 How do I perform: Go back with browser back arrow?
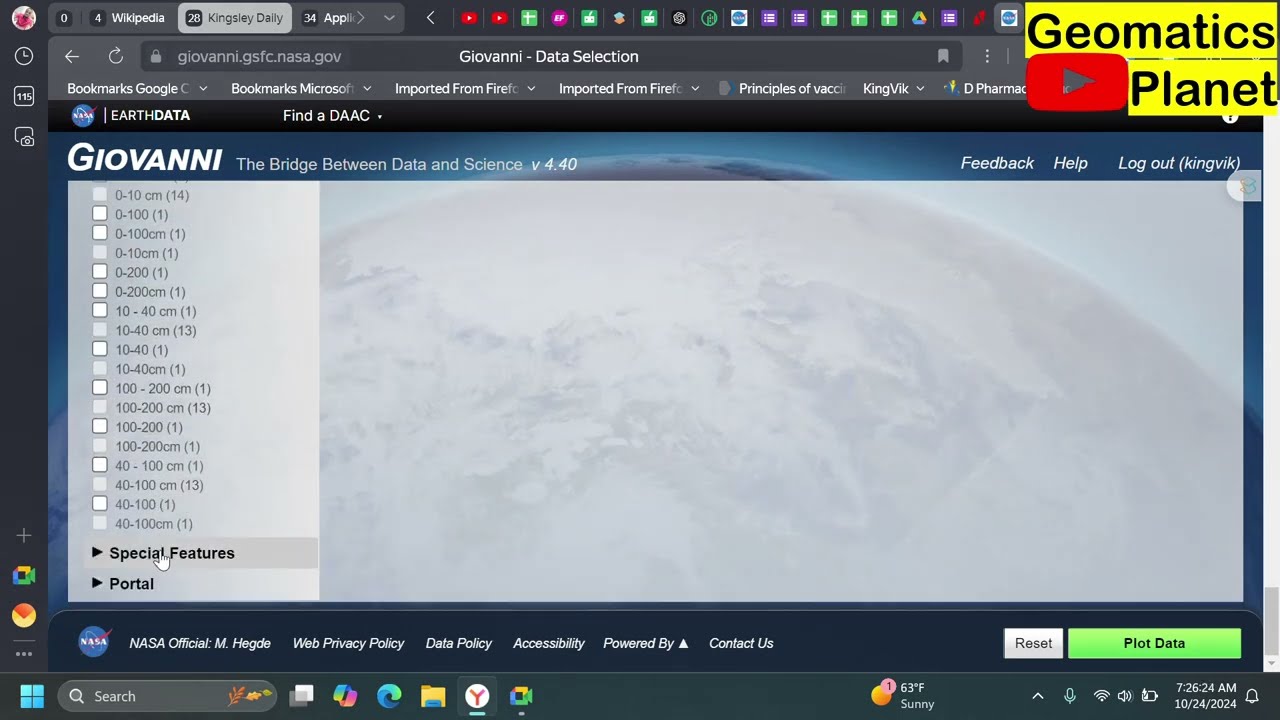pyautogui.click(x=71, y=57)
